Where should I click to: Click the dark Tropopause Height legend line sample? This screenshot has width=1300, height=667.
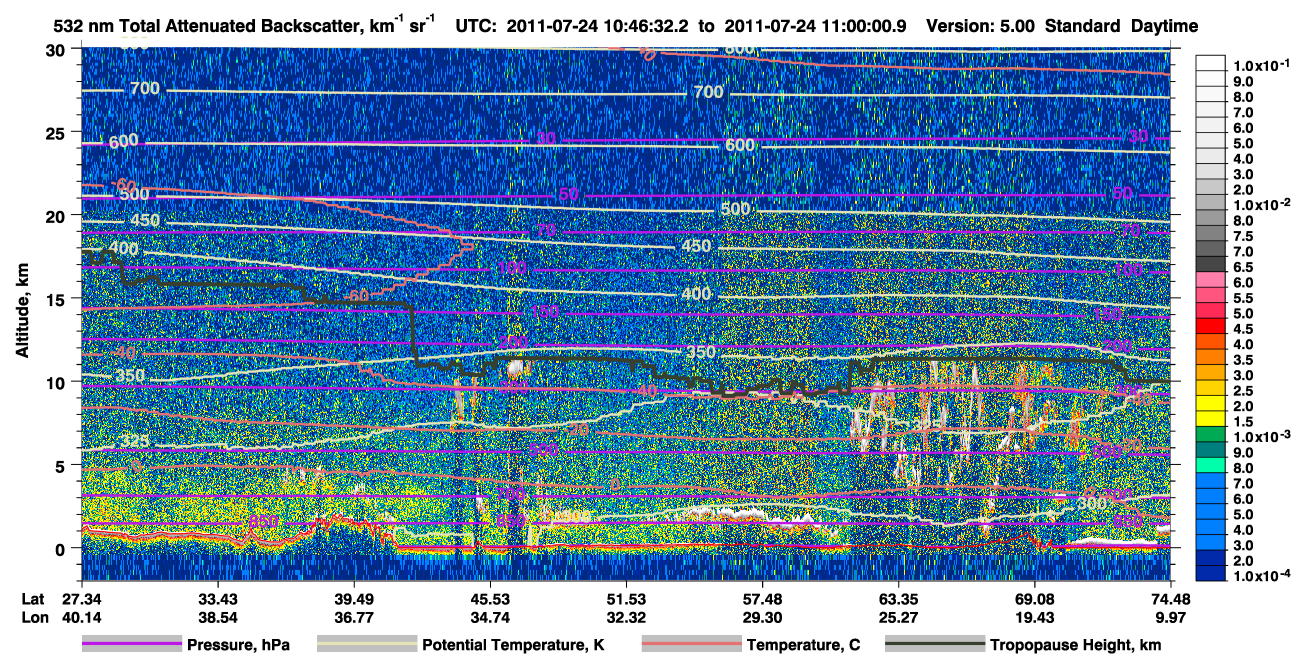point(934,645)
